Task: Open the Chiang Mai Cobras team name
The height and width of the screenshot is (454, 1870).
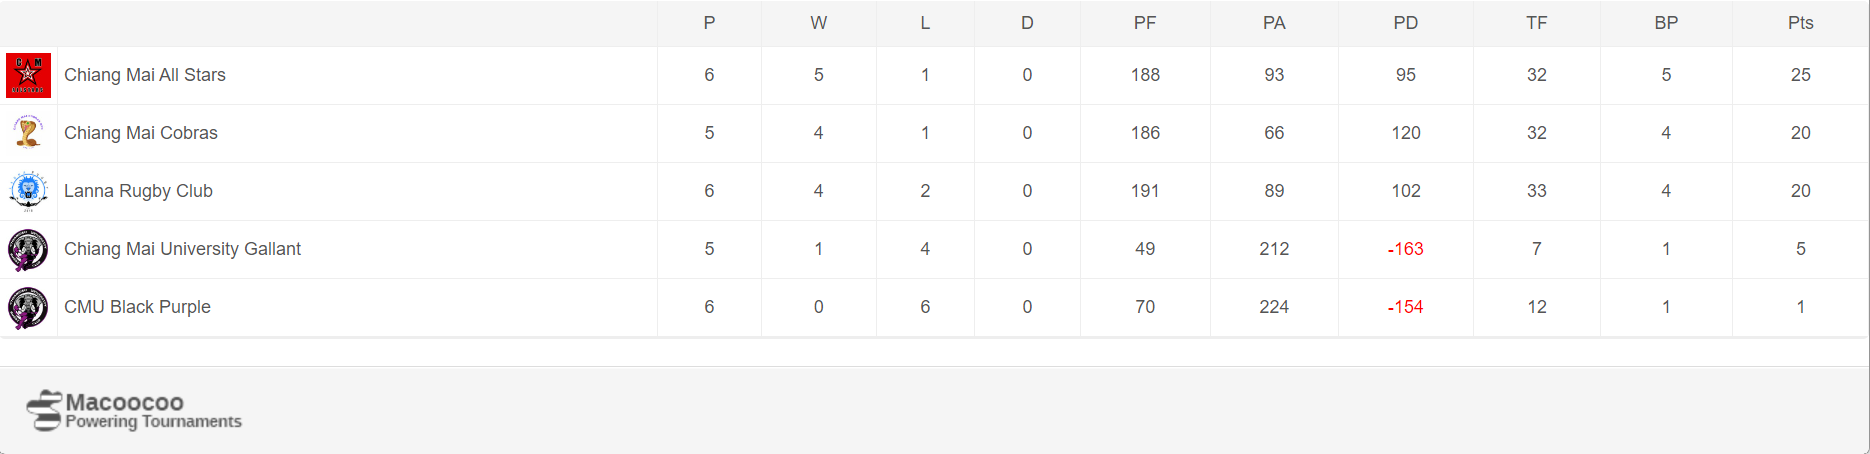Action: [x=141, y=133]
